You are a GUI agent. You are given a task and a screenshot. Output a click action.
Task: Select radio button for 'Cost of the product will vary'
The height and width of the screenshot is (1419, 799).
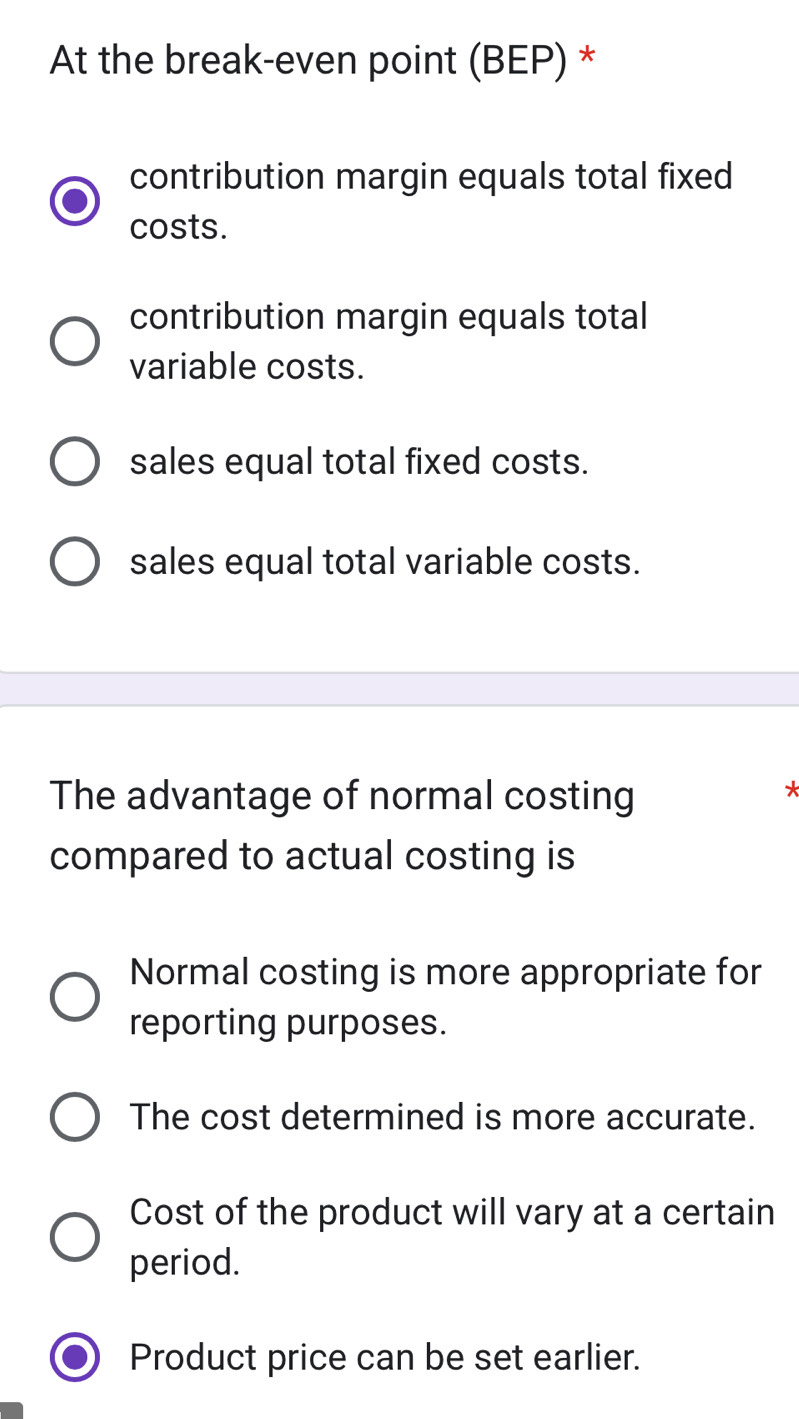tap(75, 1237)
